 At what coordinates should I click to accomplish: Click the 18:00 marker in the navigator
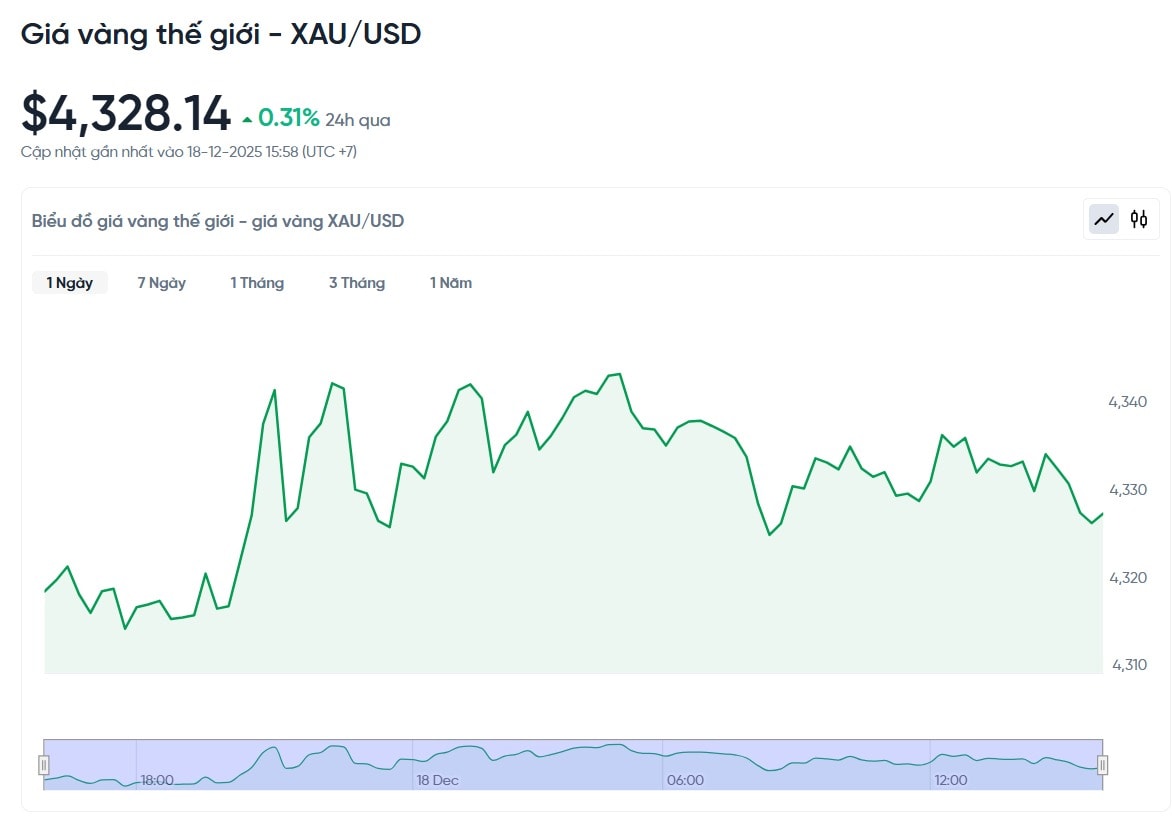157,780
